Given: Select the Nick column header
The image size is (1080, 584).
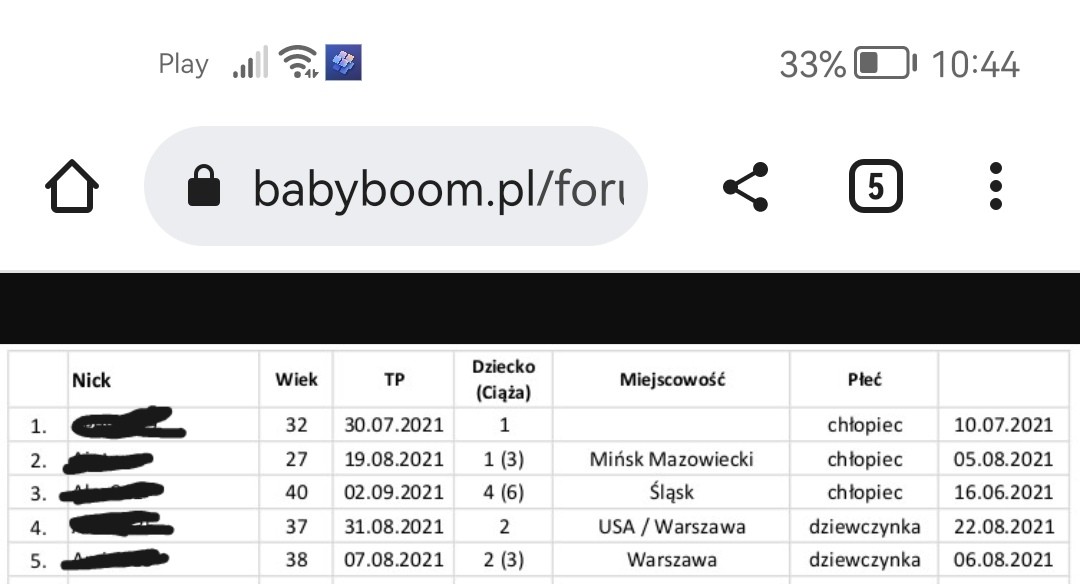Looking at the screenshot, I should tap(92, 380).
